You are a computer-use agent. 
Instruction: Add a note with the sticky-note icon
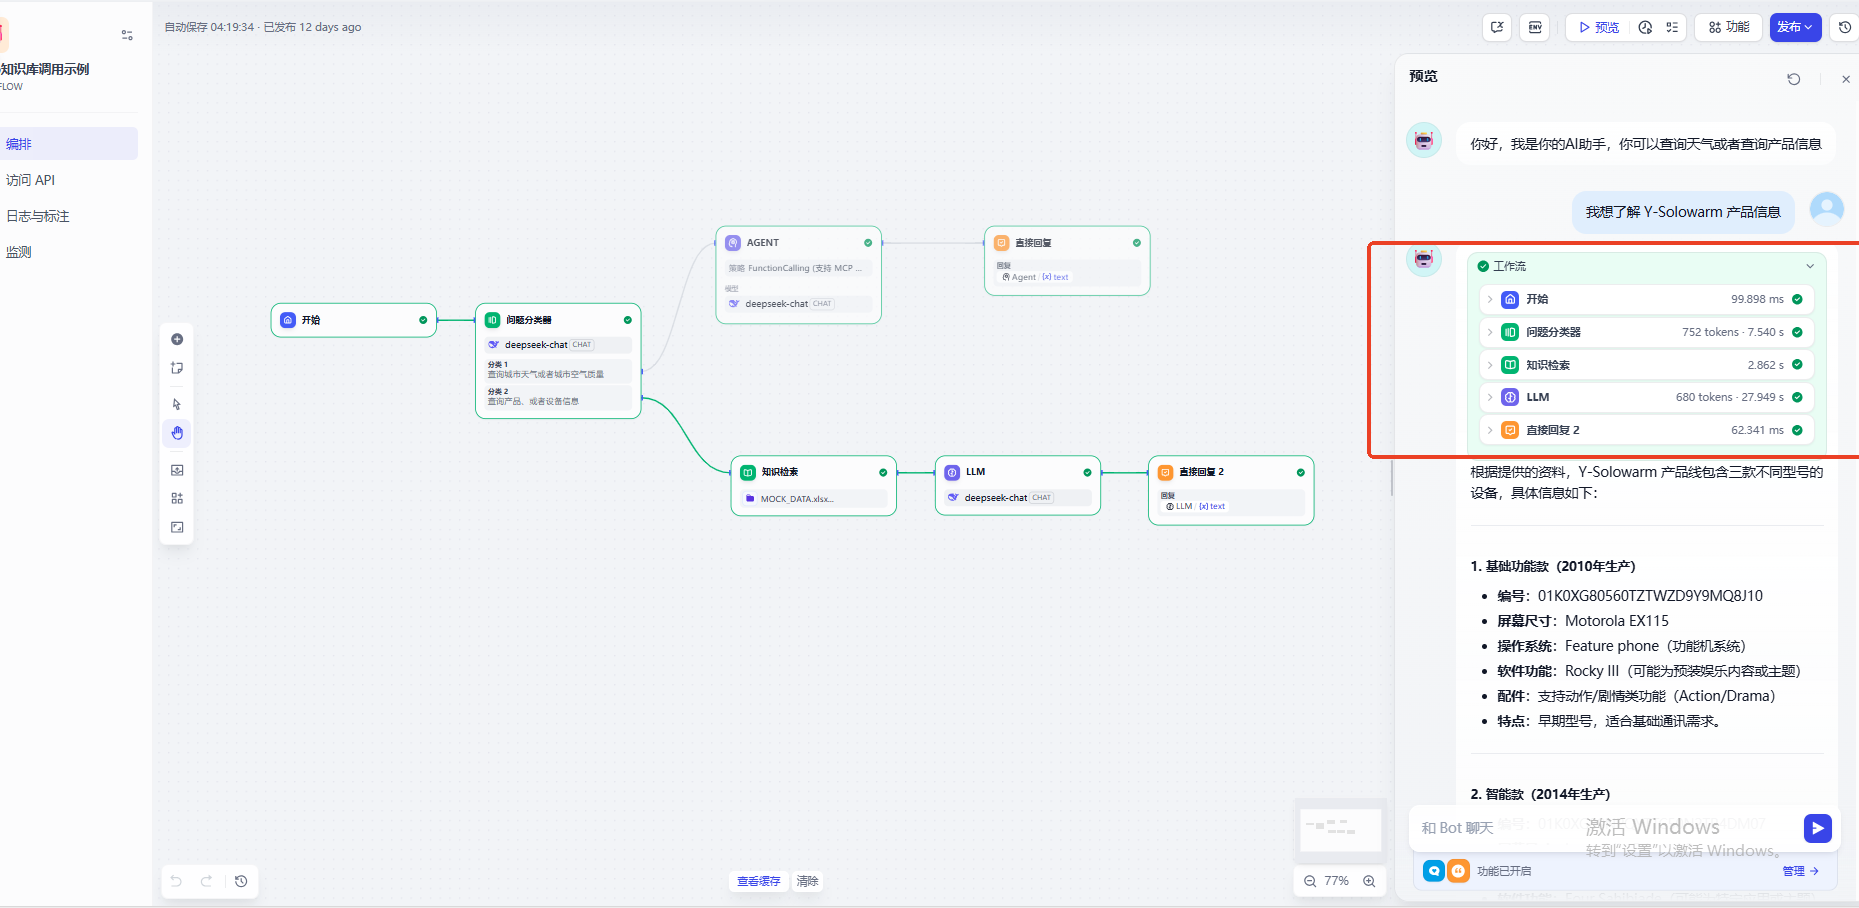177,368
